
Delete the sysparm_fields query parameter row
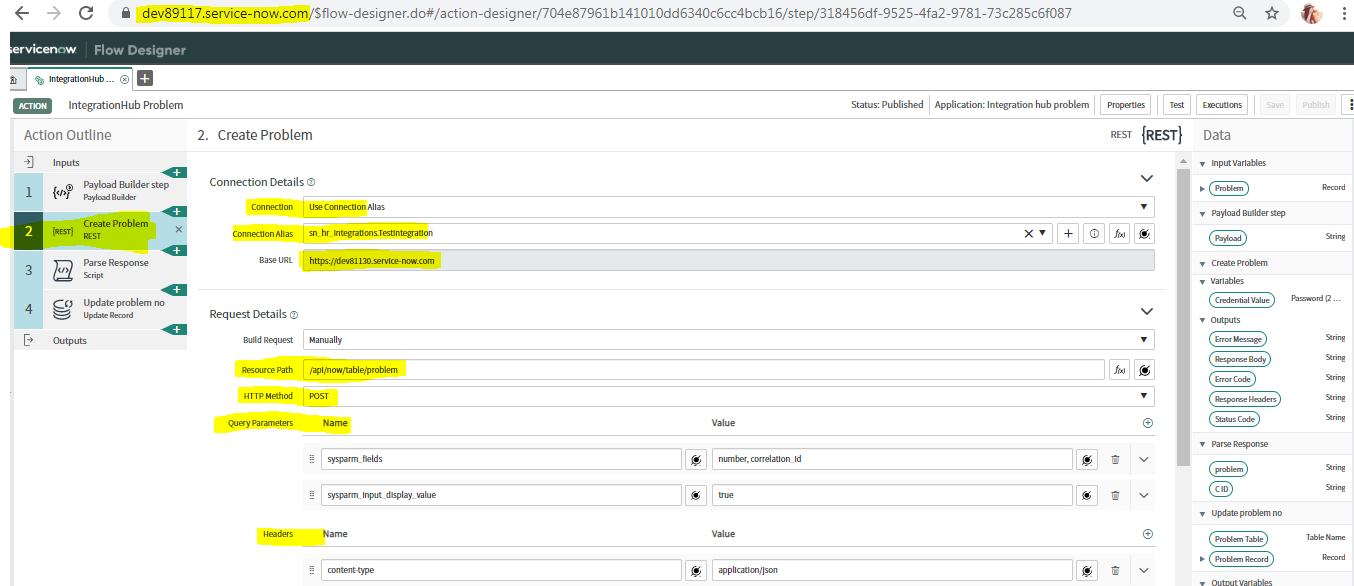pos(1115,458)
